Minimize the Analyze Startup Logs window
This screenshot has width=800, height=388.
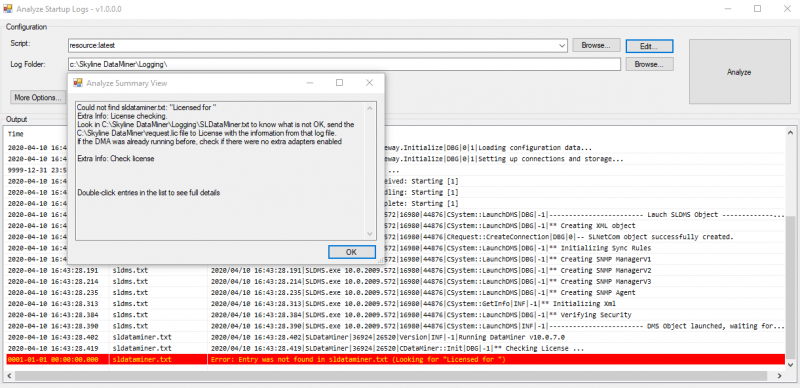729,9
